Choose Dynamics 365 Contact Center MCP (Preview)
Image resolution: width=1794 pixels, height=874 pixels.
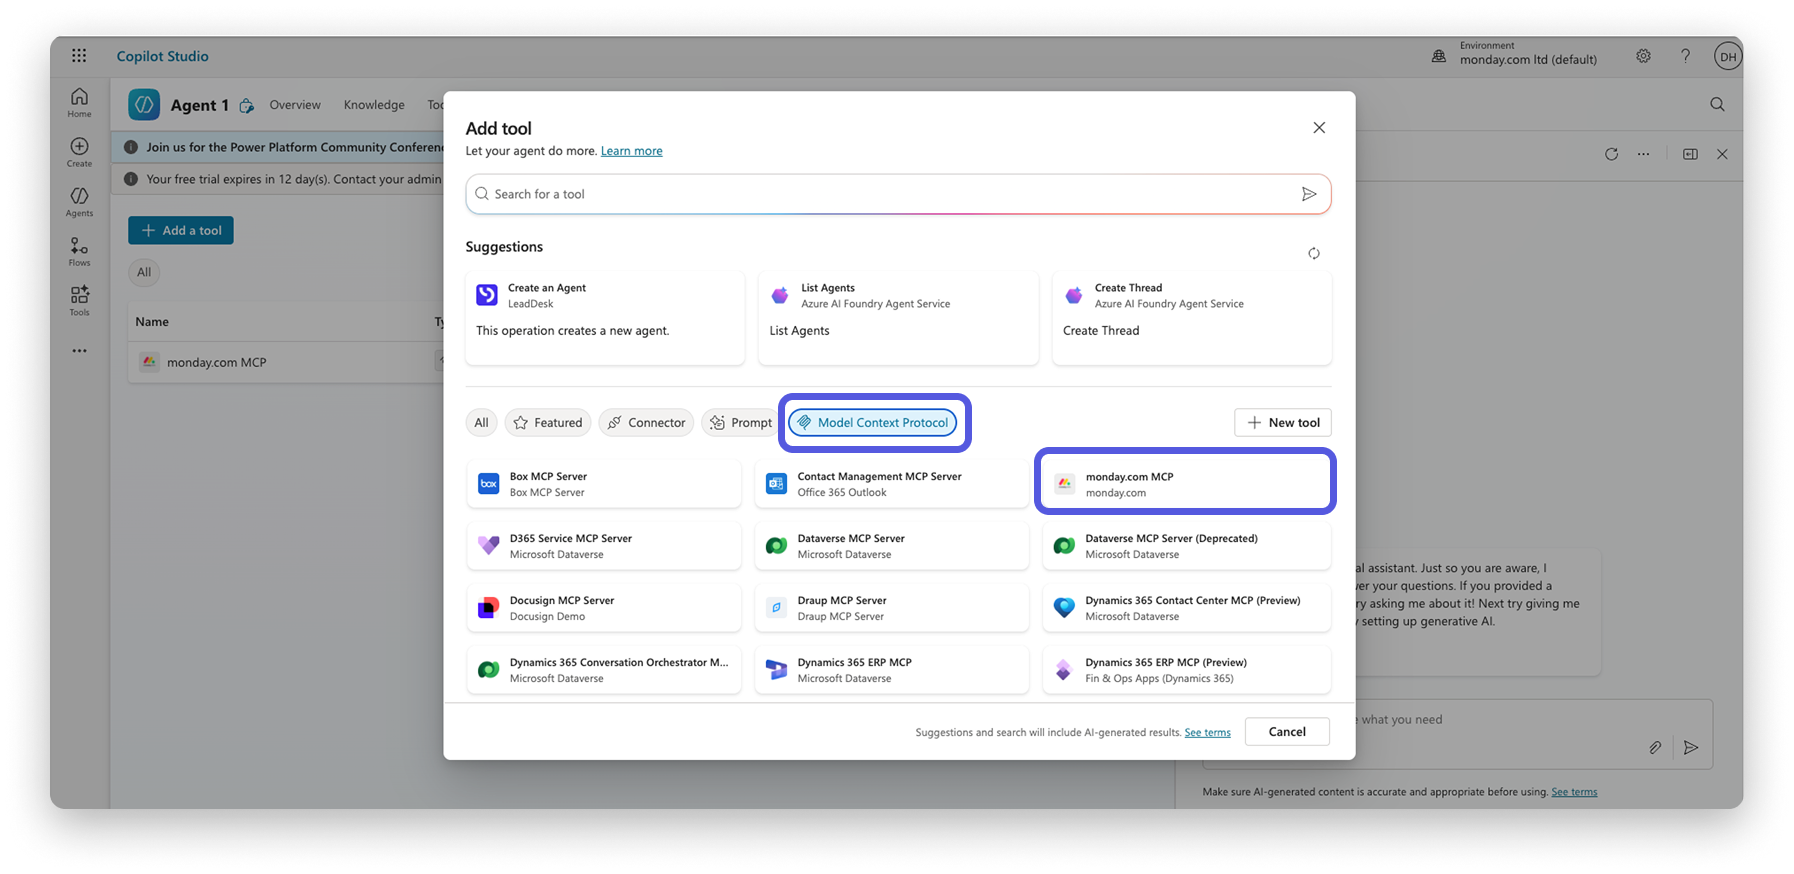[1187, 608]
